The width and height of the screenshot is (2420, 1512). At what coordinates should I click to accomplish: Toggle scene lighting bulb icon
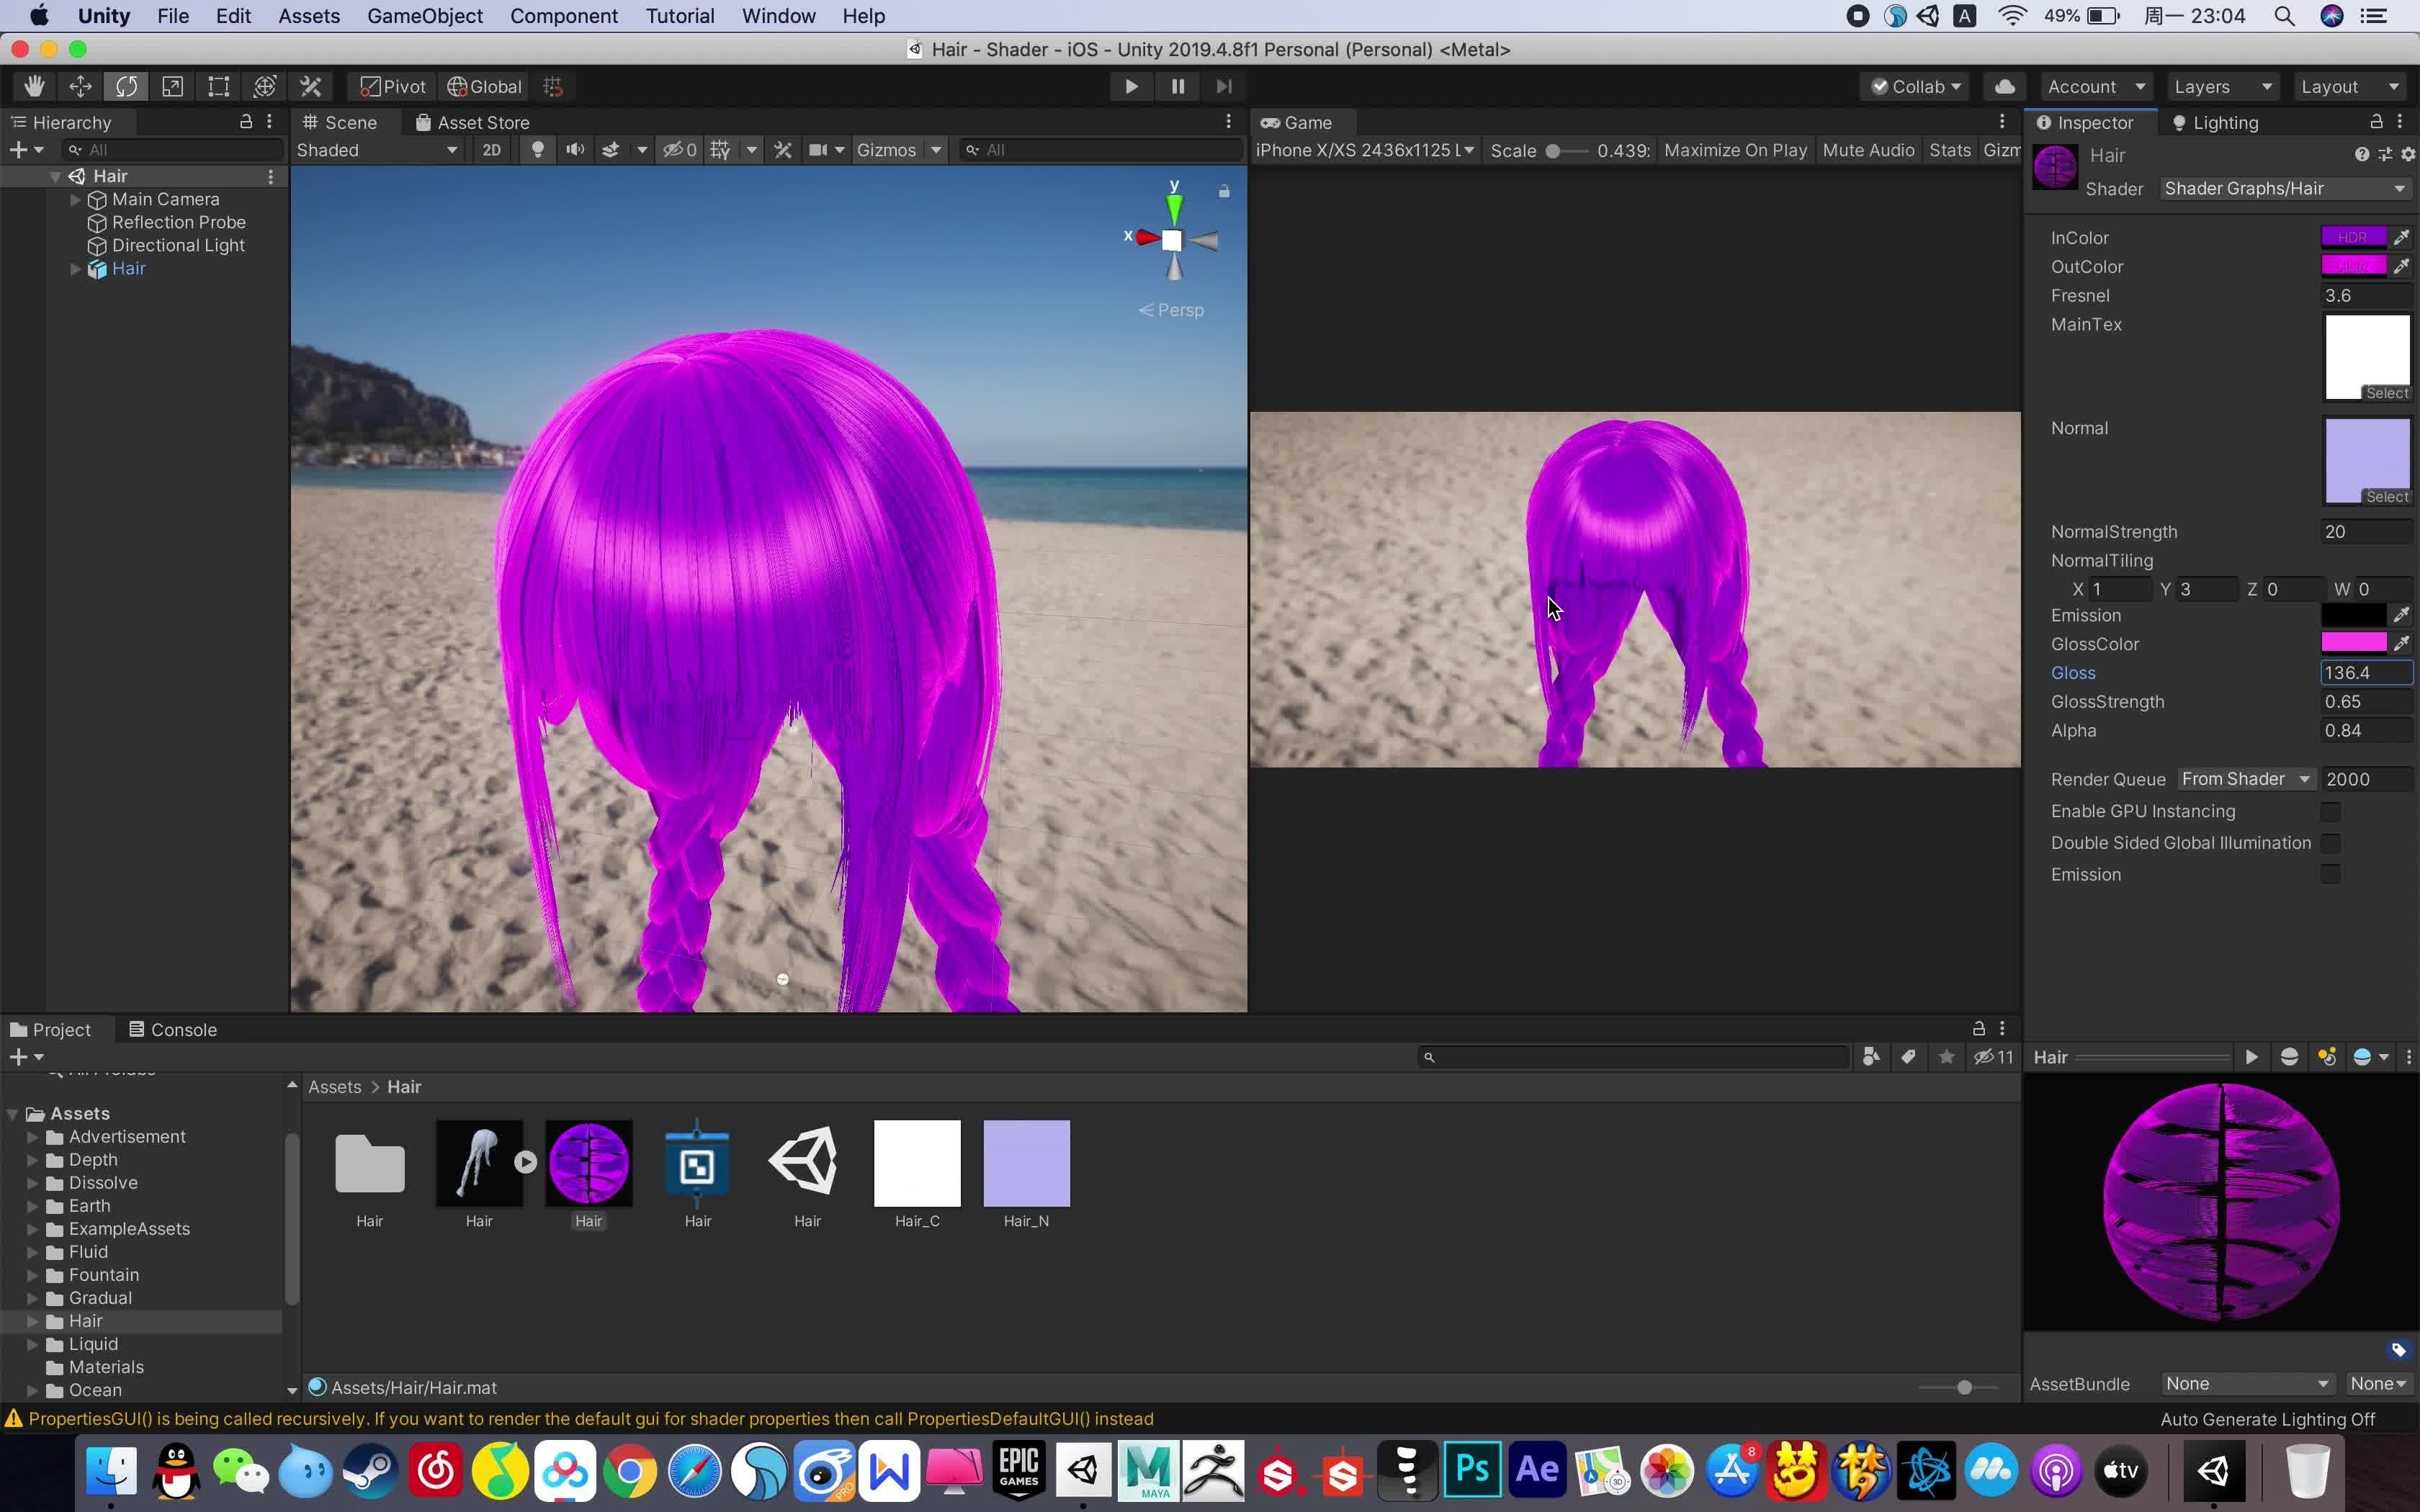[x=537, y=150]
